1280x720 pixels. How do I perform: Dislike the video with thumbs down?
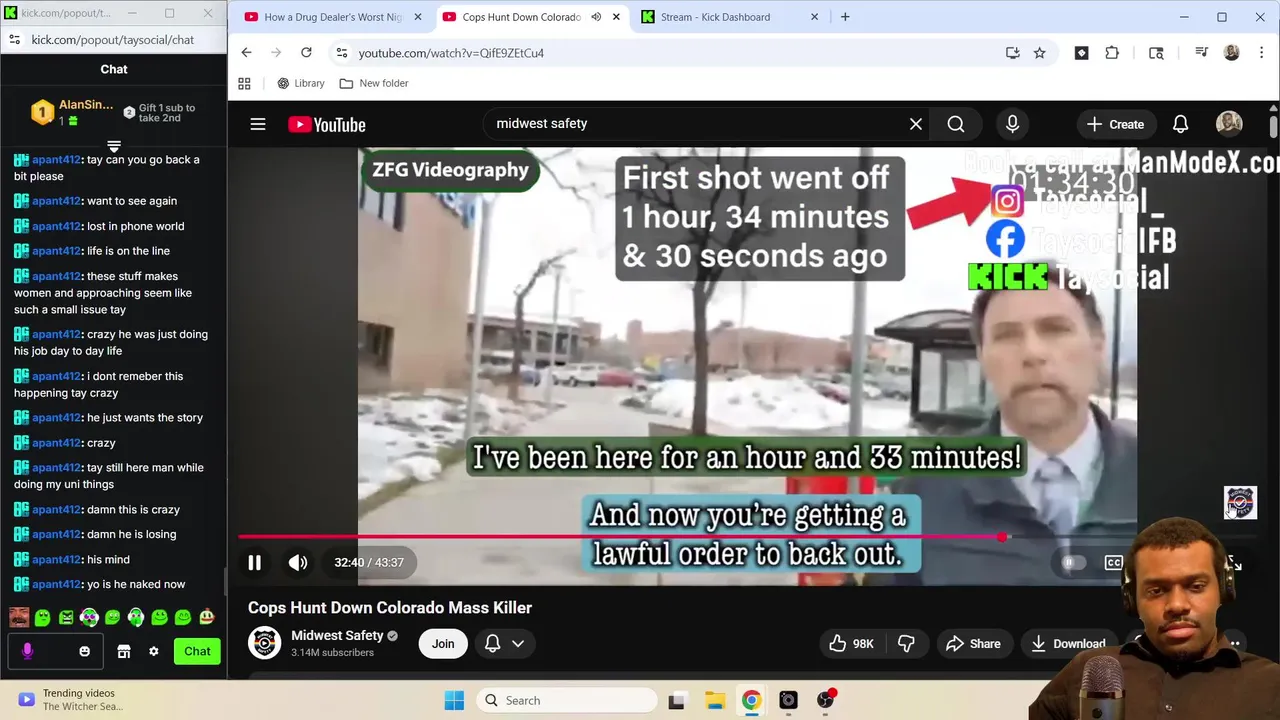906,644
